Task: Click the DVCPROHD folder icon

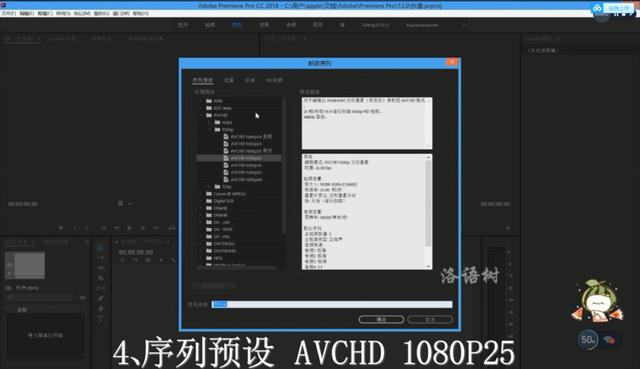Action: point(209,251)
